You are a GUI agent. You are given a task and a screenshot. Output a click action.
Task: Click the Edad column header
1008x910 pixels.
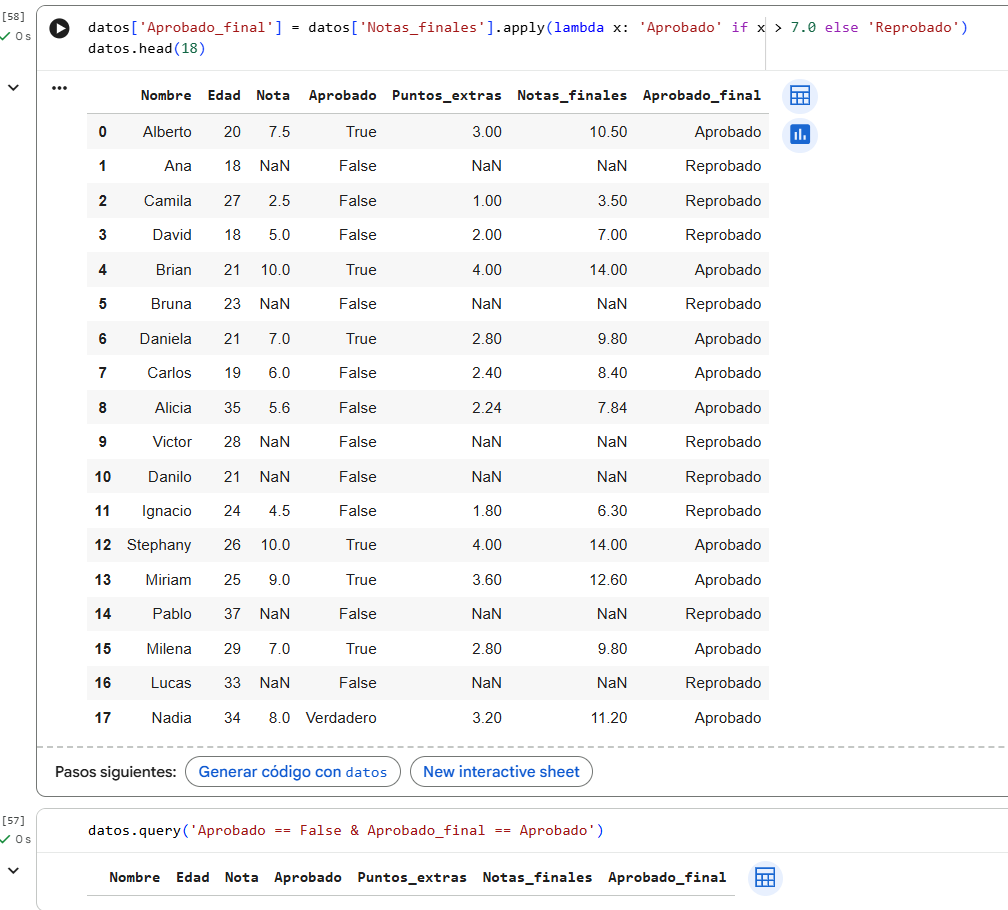tap(224, 96)
